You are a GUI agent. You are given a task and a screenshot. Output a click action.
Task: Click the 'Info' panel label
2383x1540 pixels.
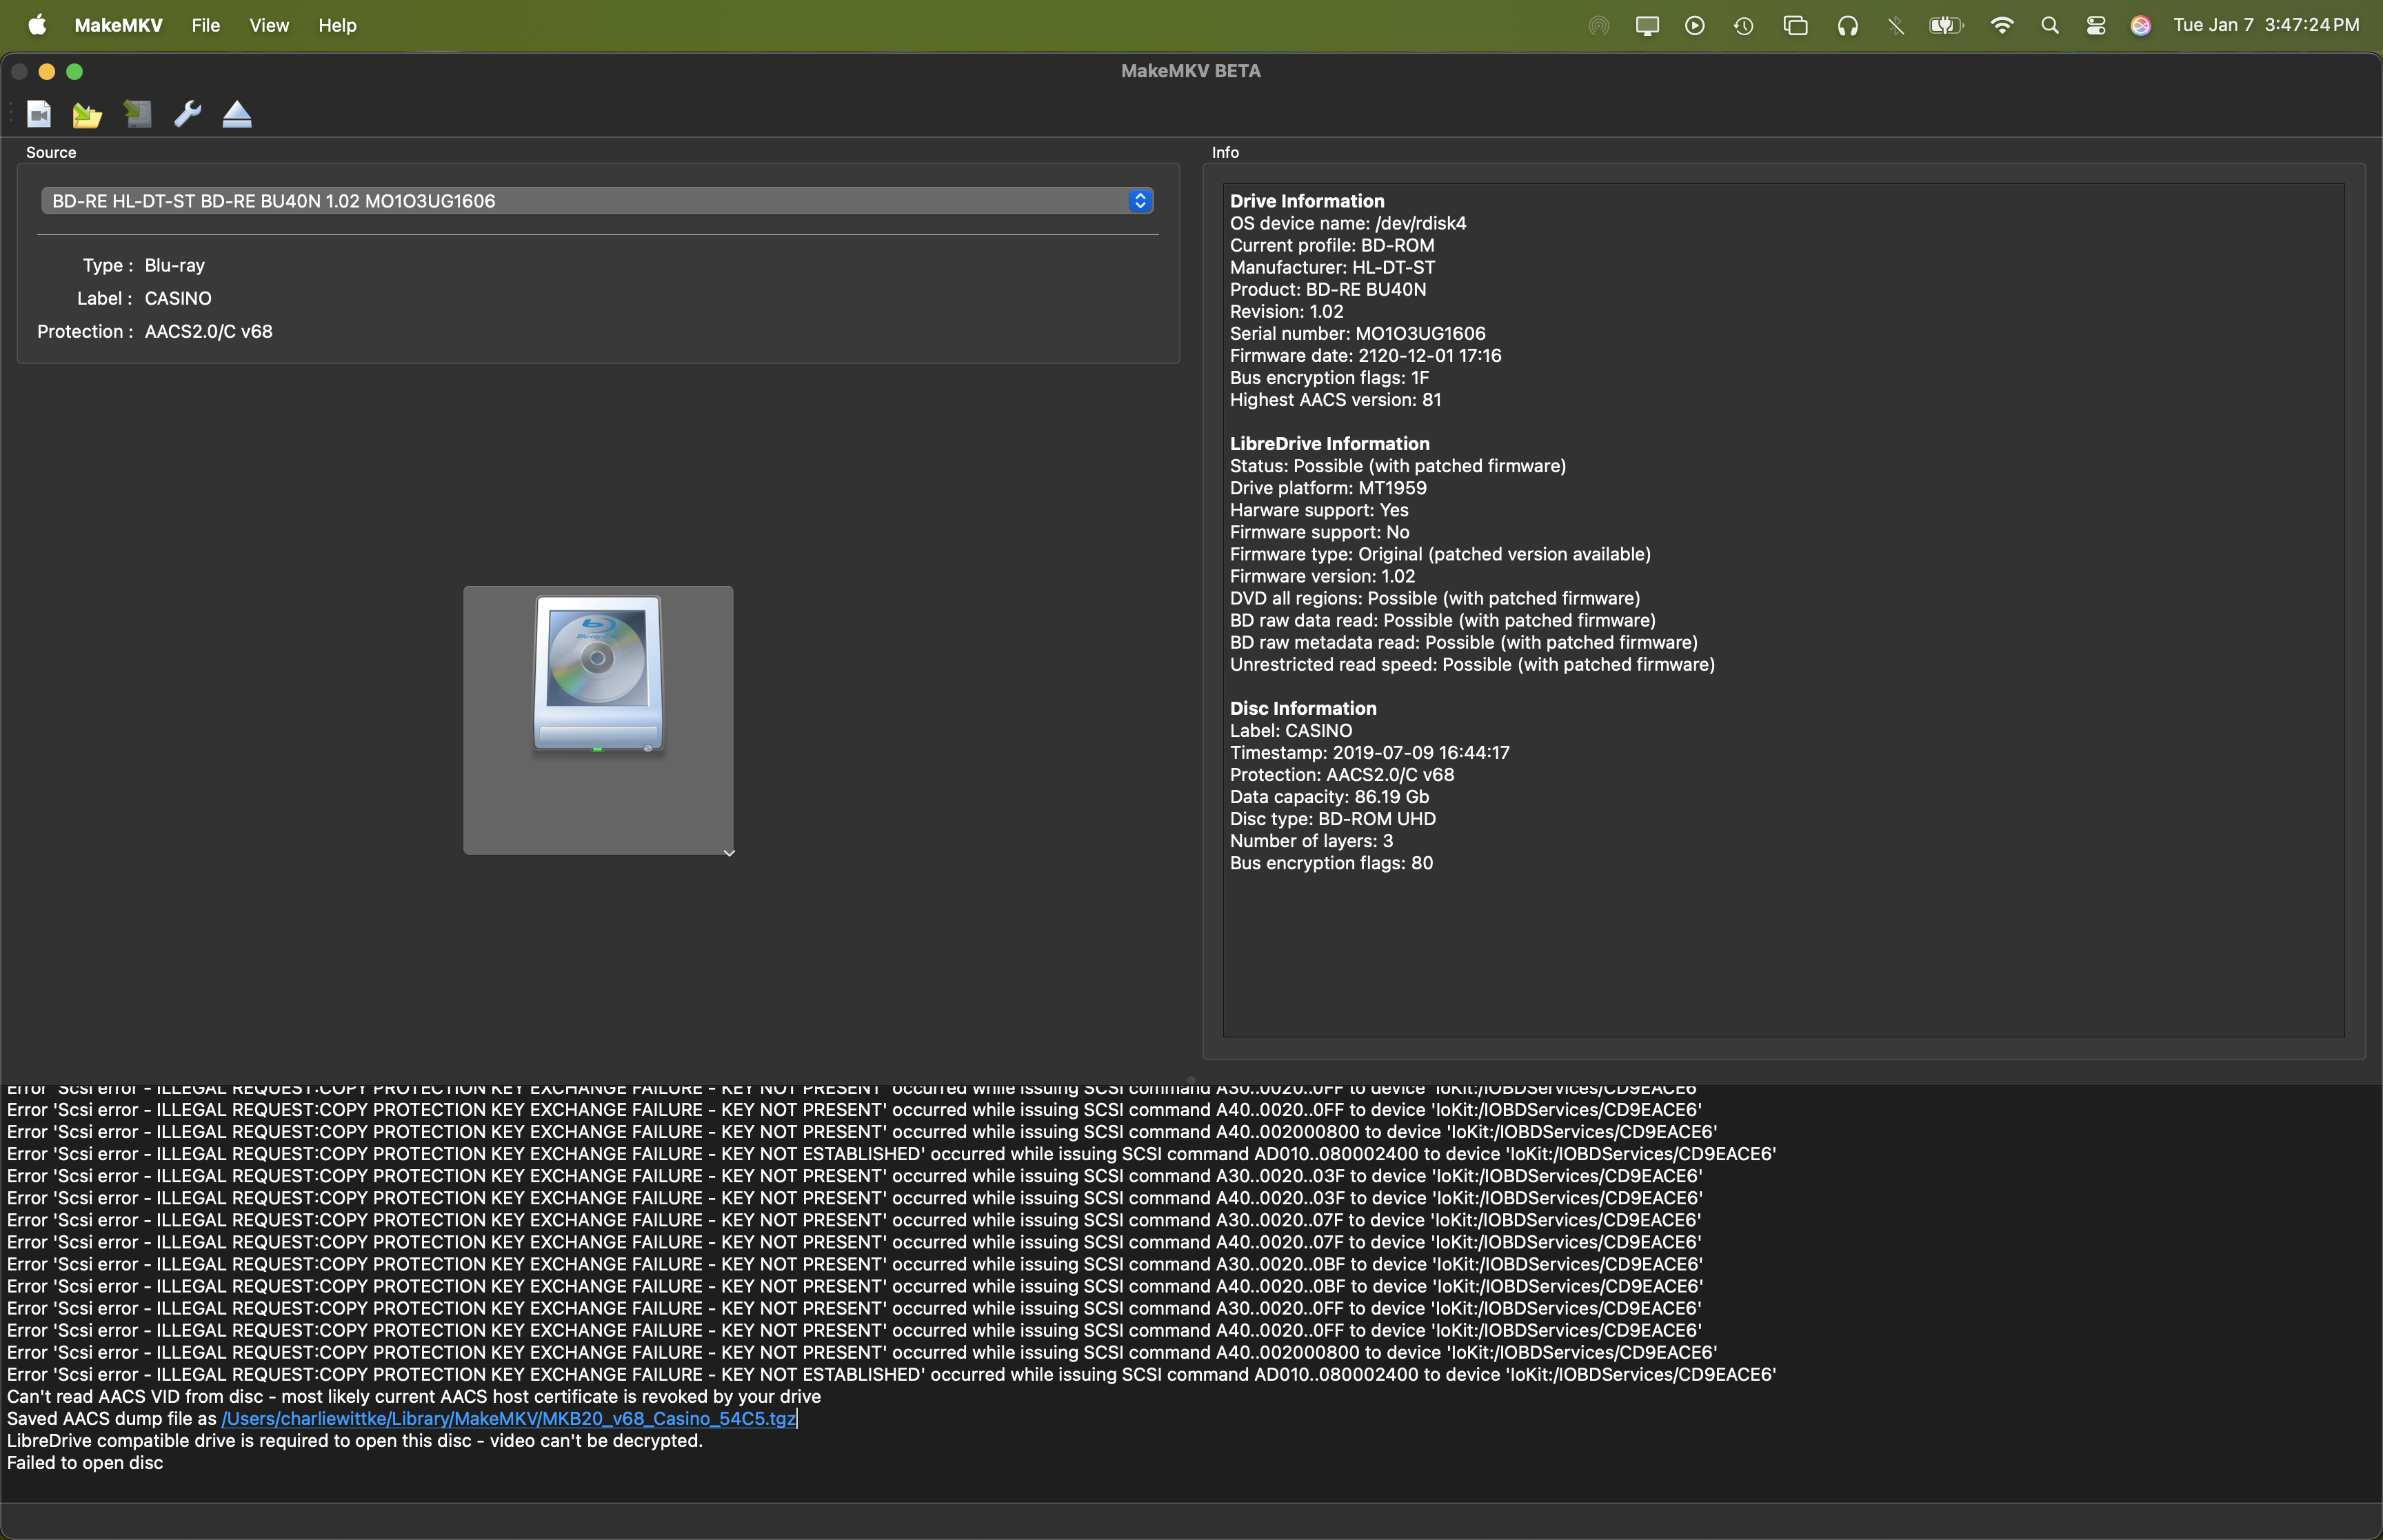(1225, 152)
